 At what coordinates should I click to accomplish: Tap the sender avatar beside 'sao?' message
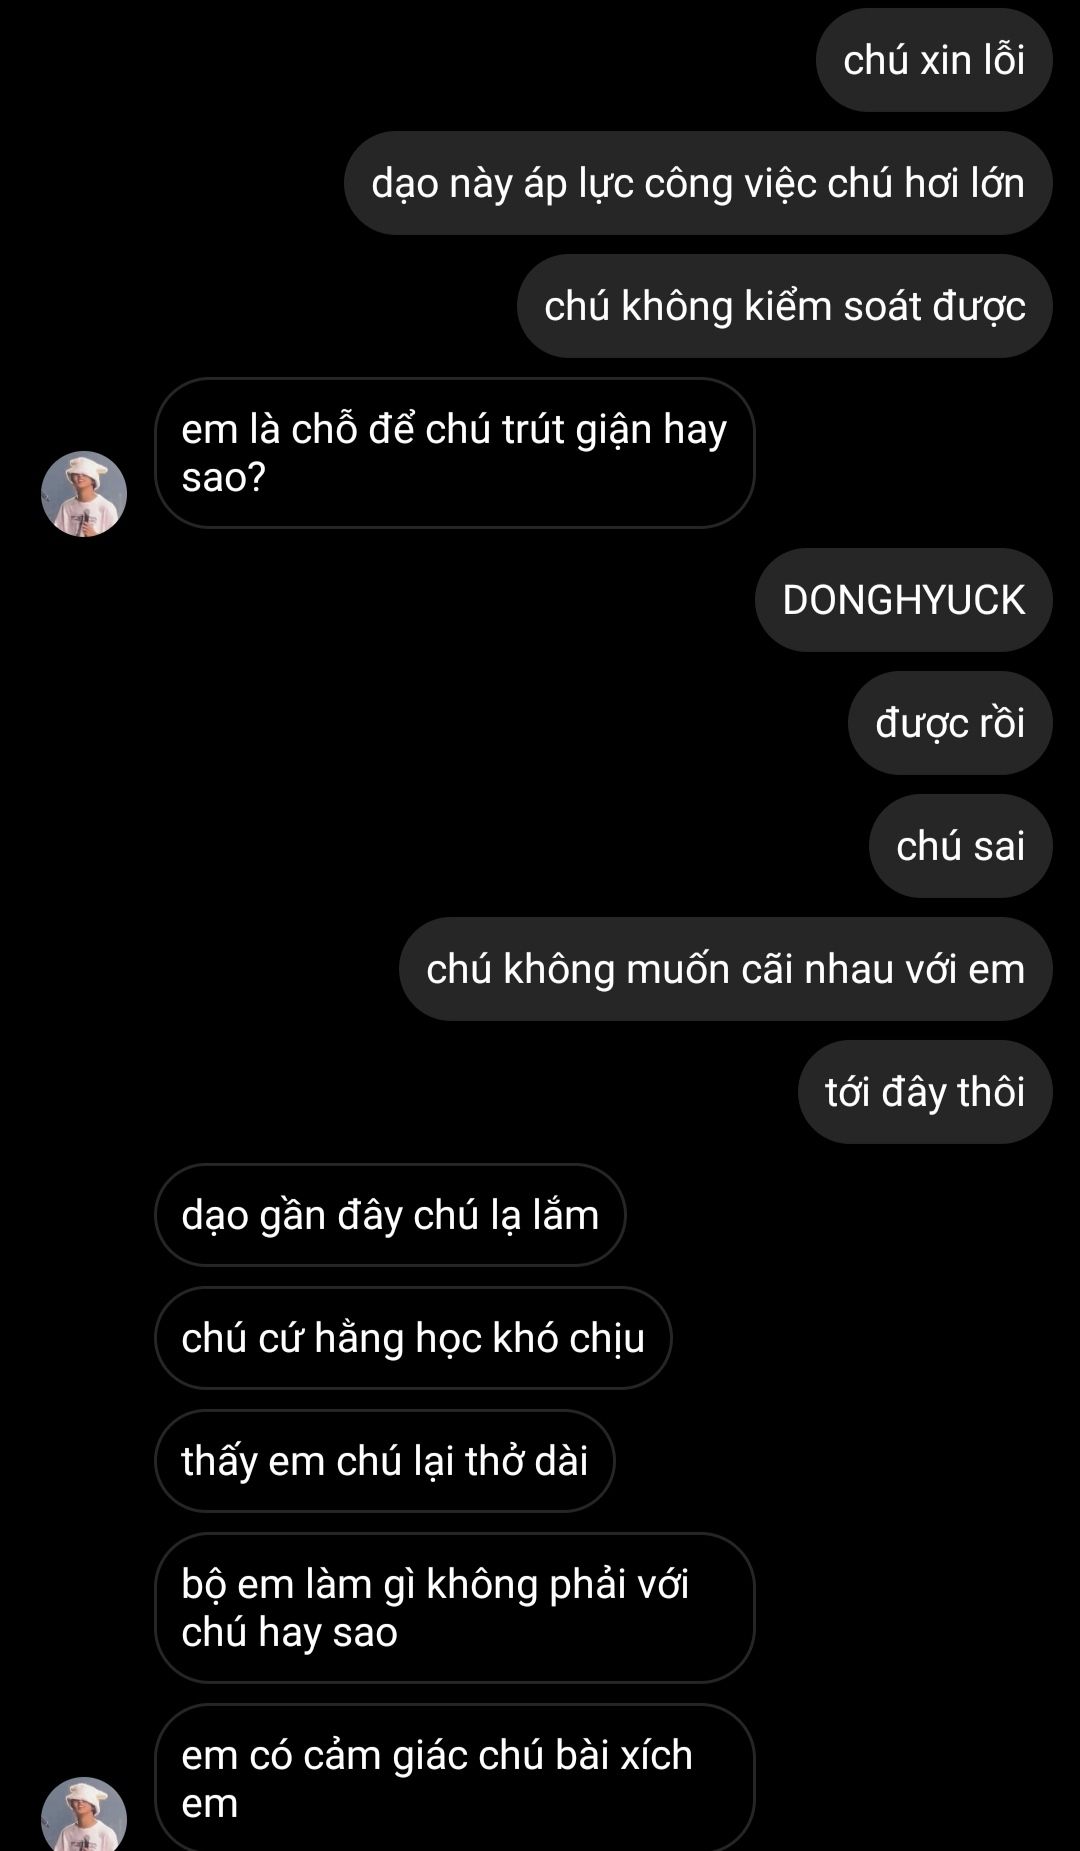(84, 494)
